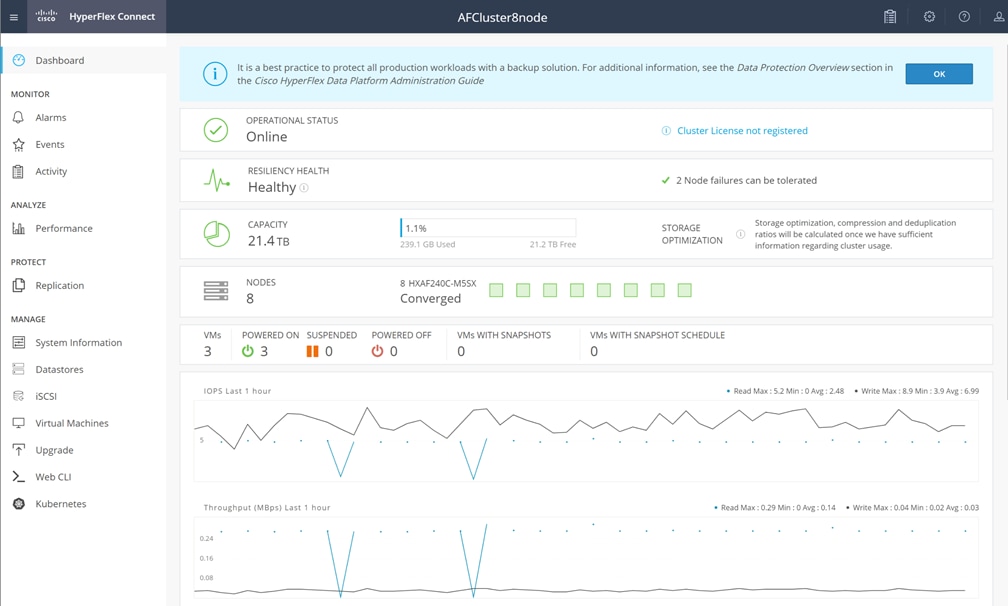Click the AFCluster8node cluster title
Image resolution: width=1008 pixels, height=606 pixels.
click(502, 17)
